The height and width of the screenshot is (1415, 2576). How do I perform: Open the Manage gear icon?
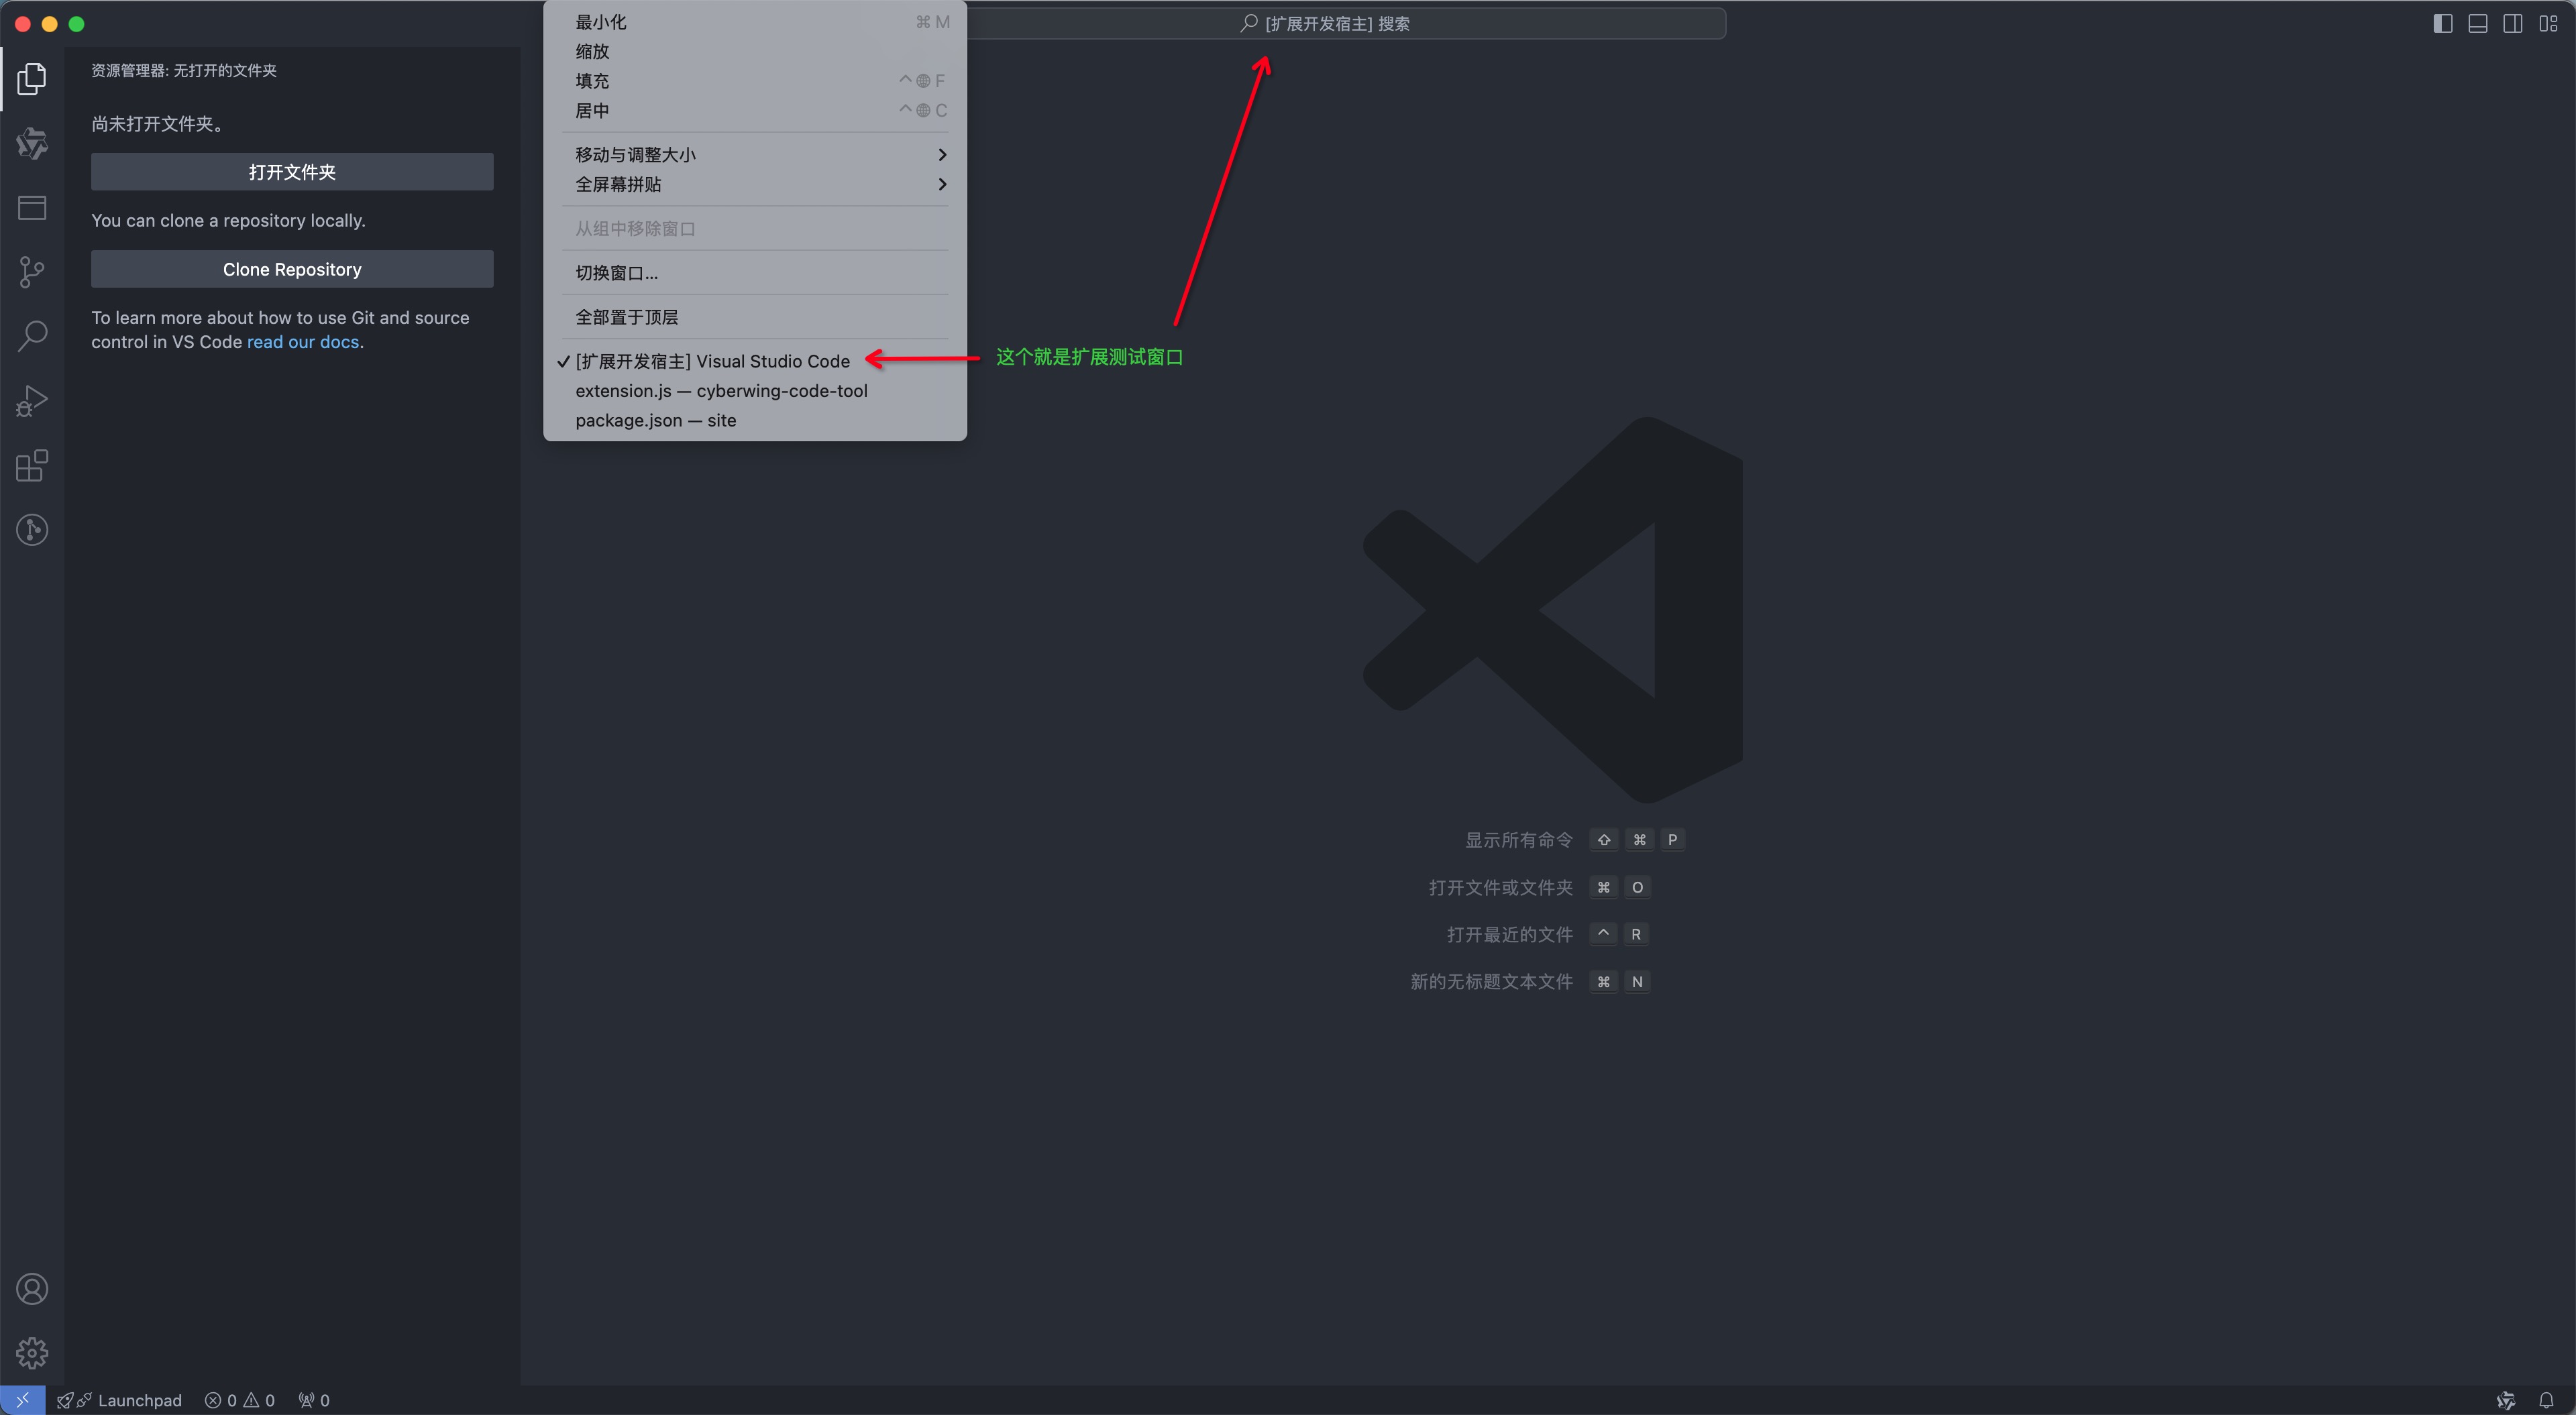(x=32, y=1353)
